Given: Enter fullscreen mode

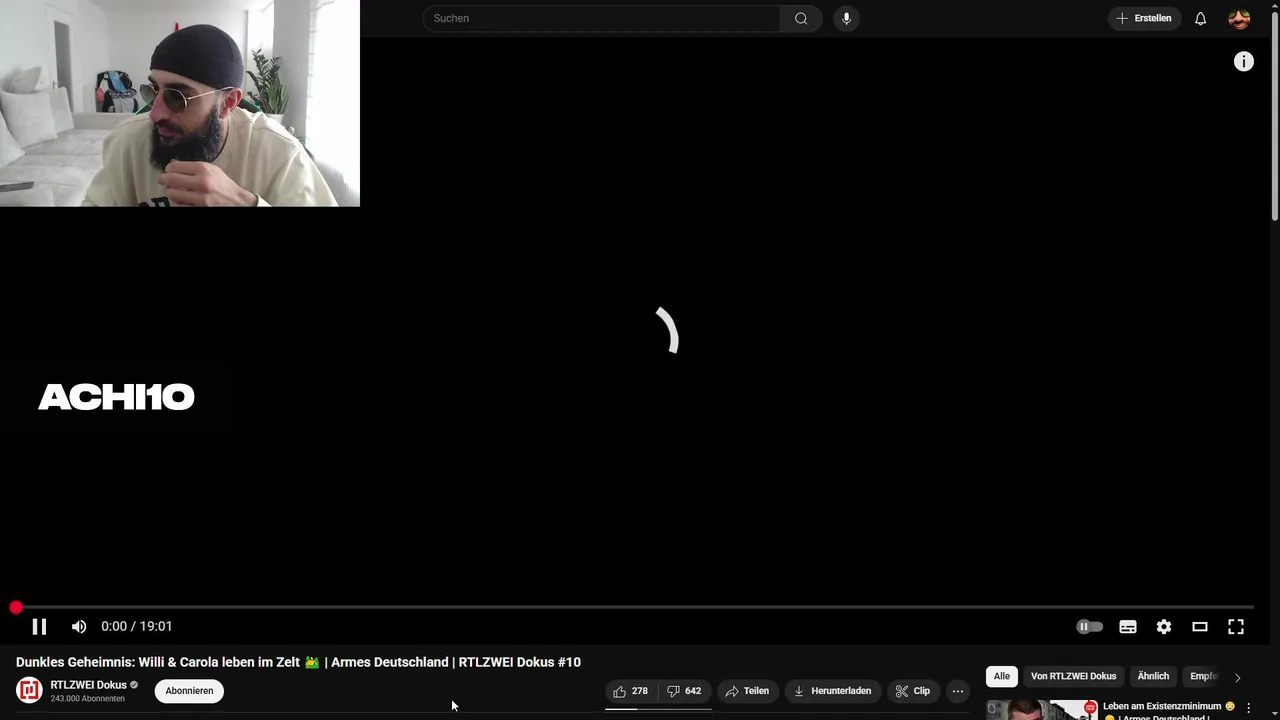Looking at the screenshot, I should click(1236, 626).
